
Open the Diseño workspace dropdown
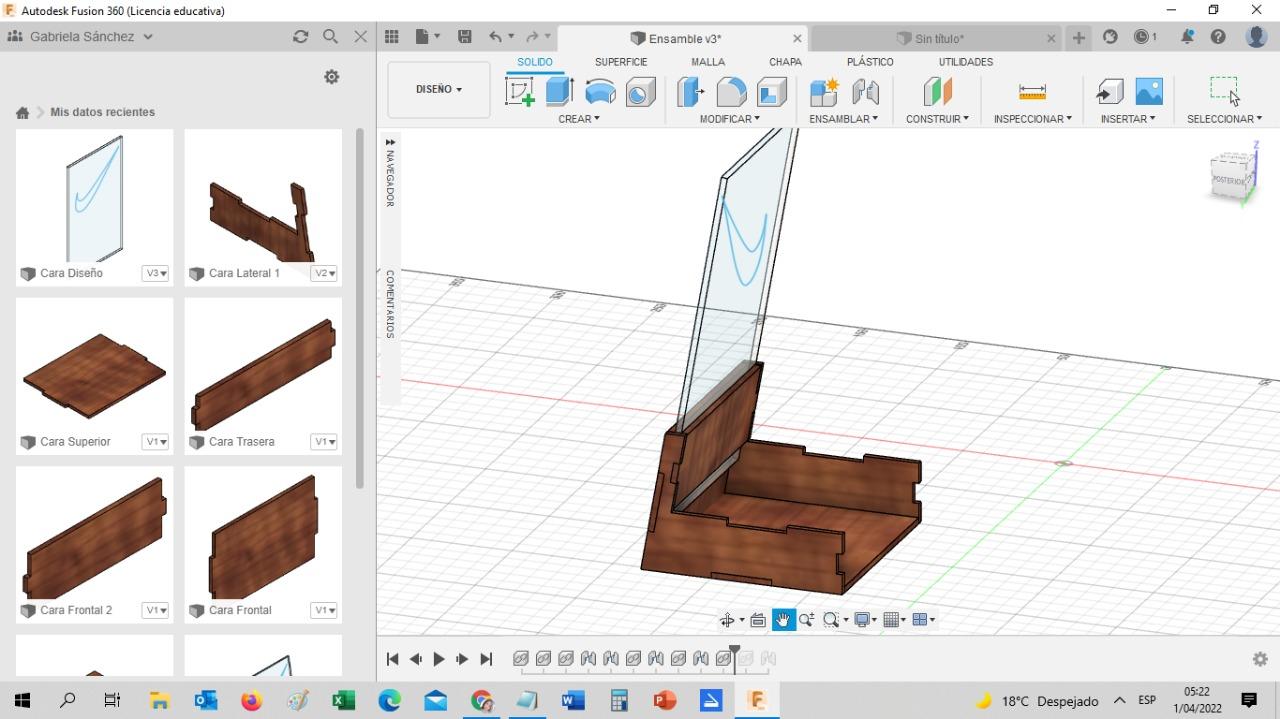pos(439,89)
